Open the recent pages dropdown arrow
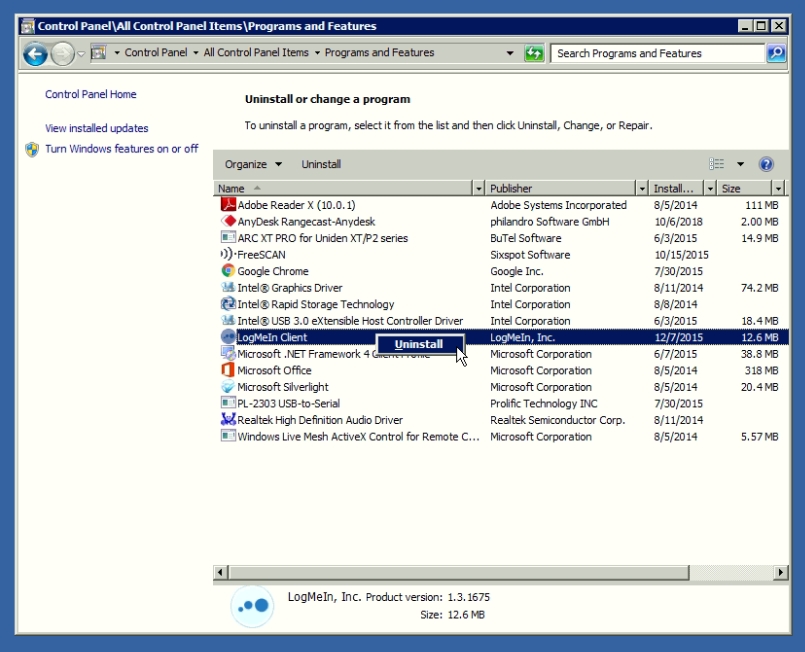 click(x=81, y=53)
